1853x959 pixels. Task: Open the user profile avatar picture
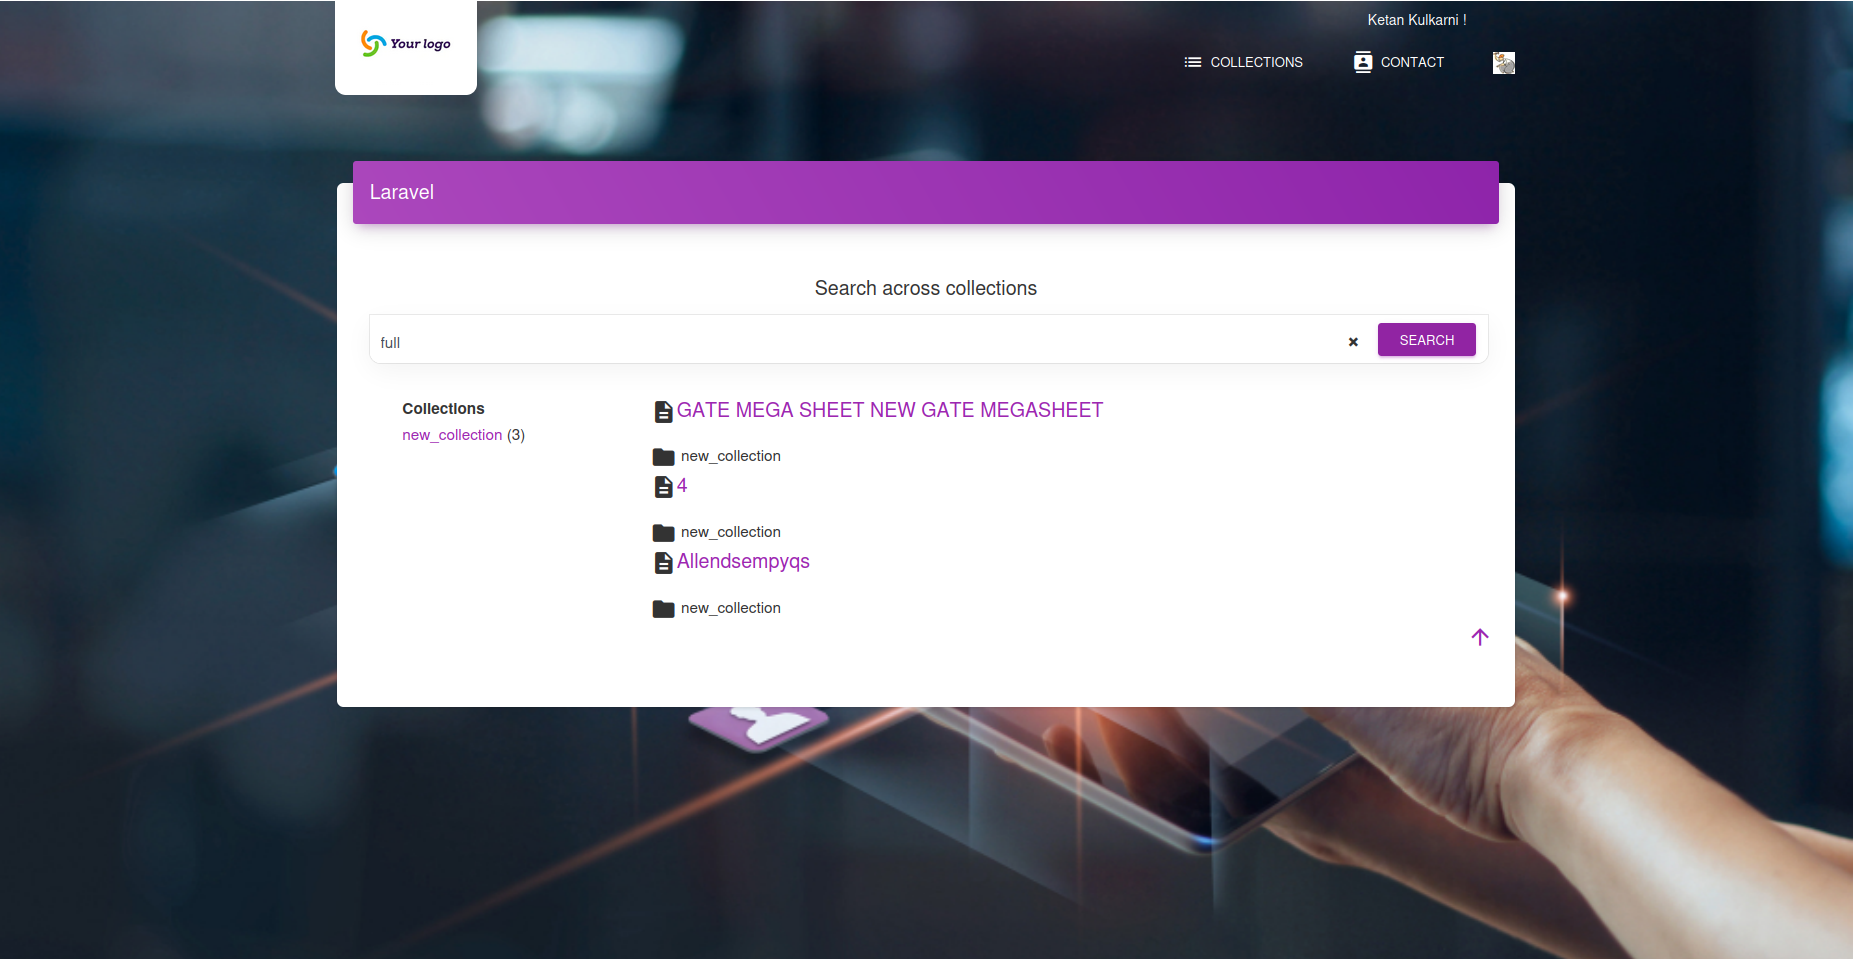point(1503,62)
